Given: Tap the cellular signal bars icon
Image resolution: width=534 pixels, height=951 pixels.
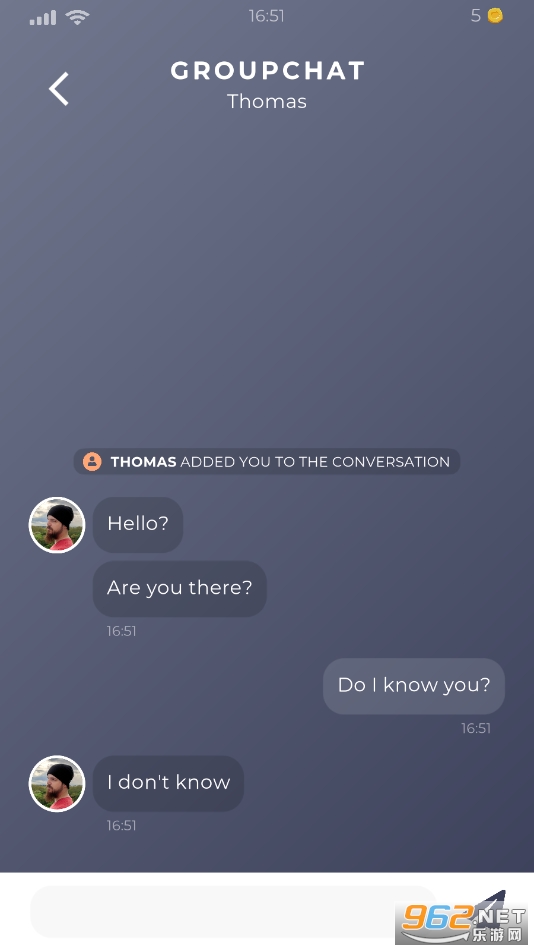Looking at the screenshot, I should pos(43,18).
